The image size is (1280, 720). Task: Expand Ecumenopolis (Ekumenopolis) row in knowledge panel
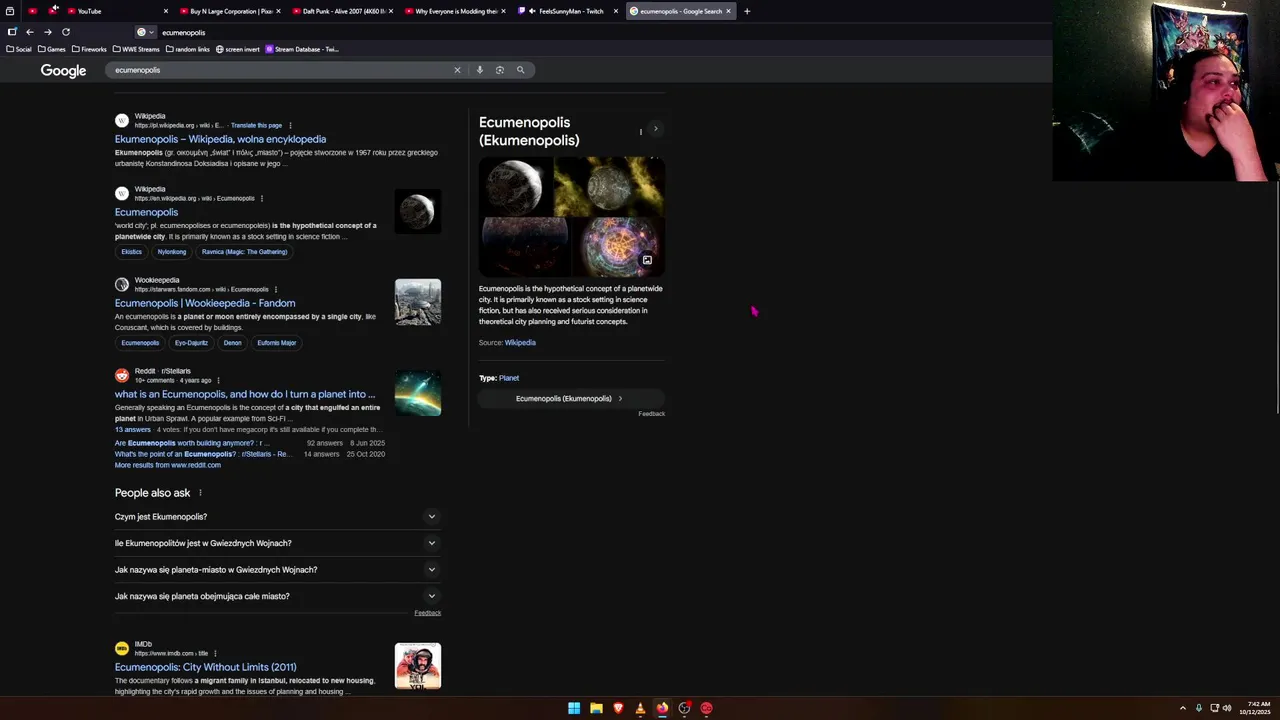pos(571,398)
